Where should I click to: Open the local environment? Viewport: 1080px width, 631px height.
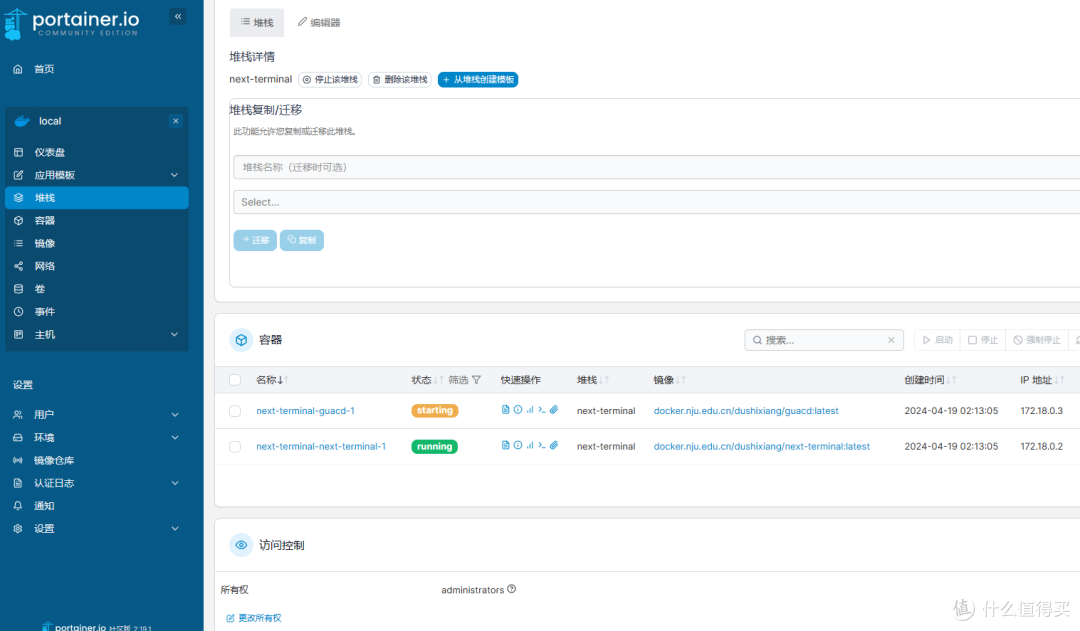pos(50,121)
